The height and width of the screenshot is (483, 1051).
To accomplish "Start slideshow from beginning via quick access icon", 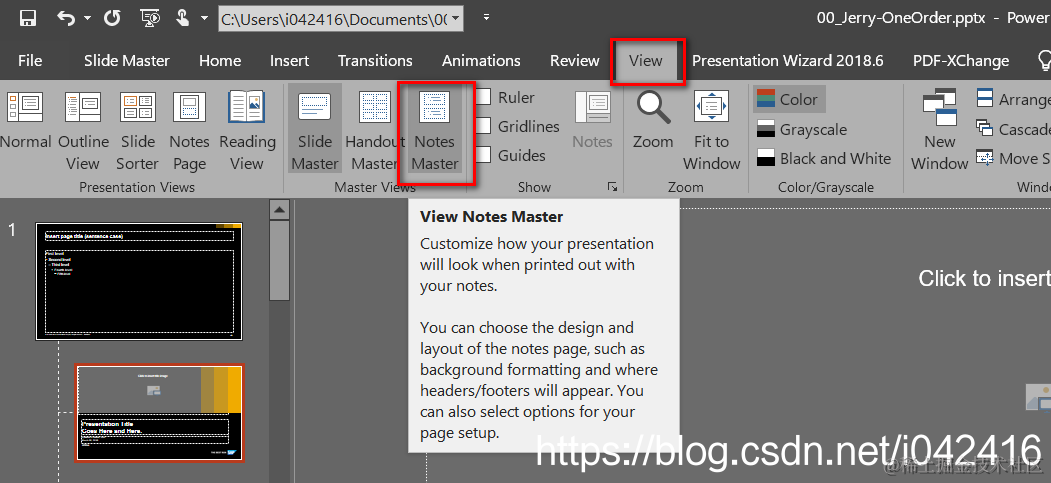I will [x=149, y=18].
